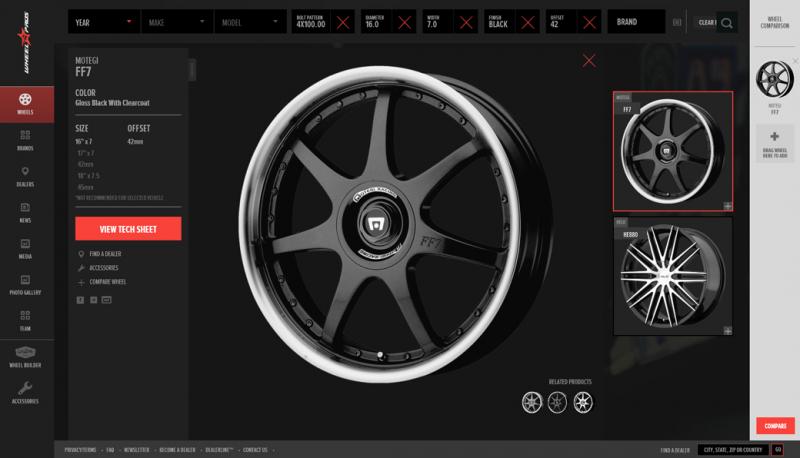Click the FF7 wheel in comparison panel

(x=774, y=79)
